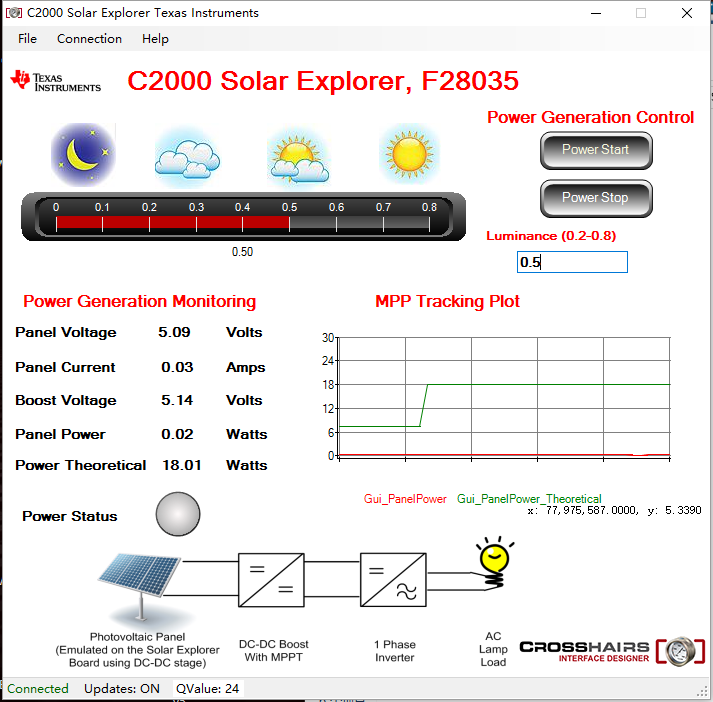Click the night moon weather icon
713x702 pixels.
pyautogui.click(x=83, y=155)
